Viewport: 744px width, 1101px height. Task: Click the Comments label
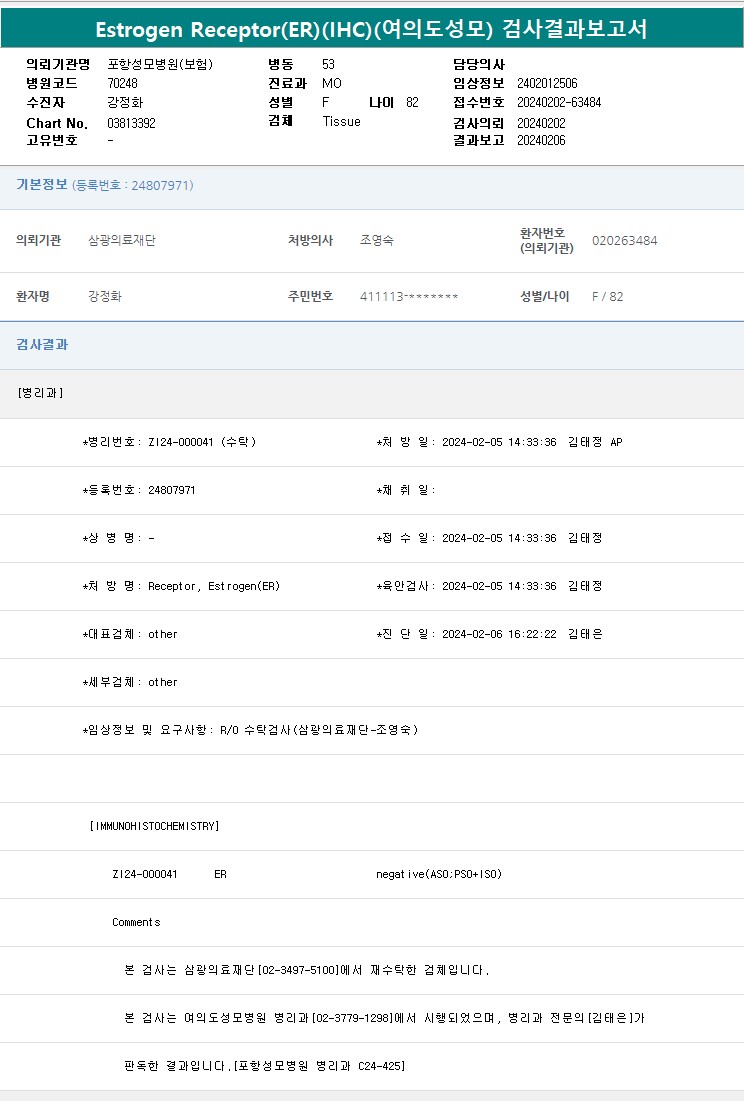click(136, 922)
